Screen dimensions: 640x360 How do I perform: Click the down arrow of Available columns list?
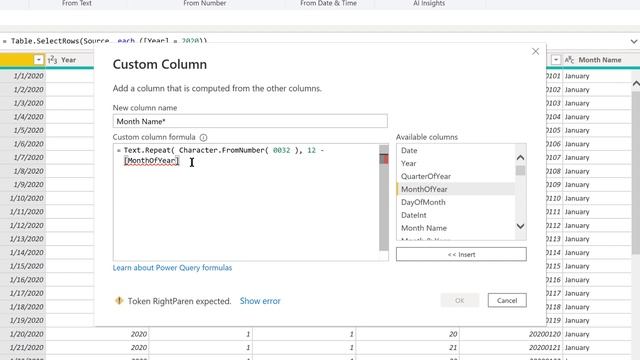tap(520, 226)
